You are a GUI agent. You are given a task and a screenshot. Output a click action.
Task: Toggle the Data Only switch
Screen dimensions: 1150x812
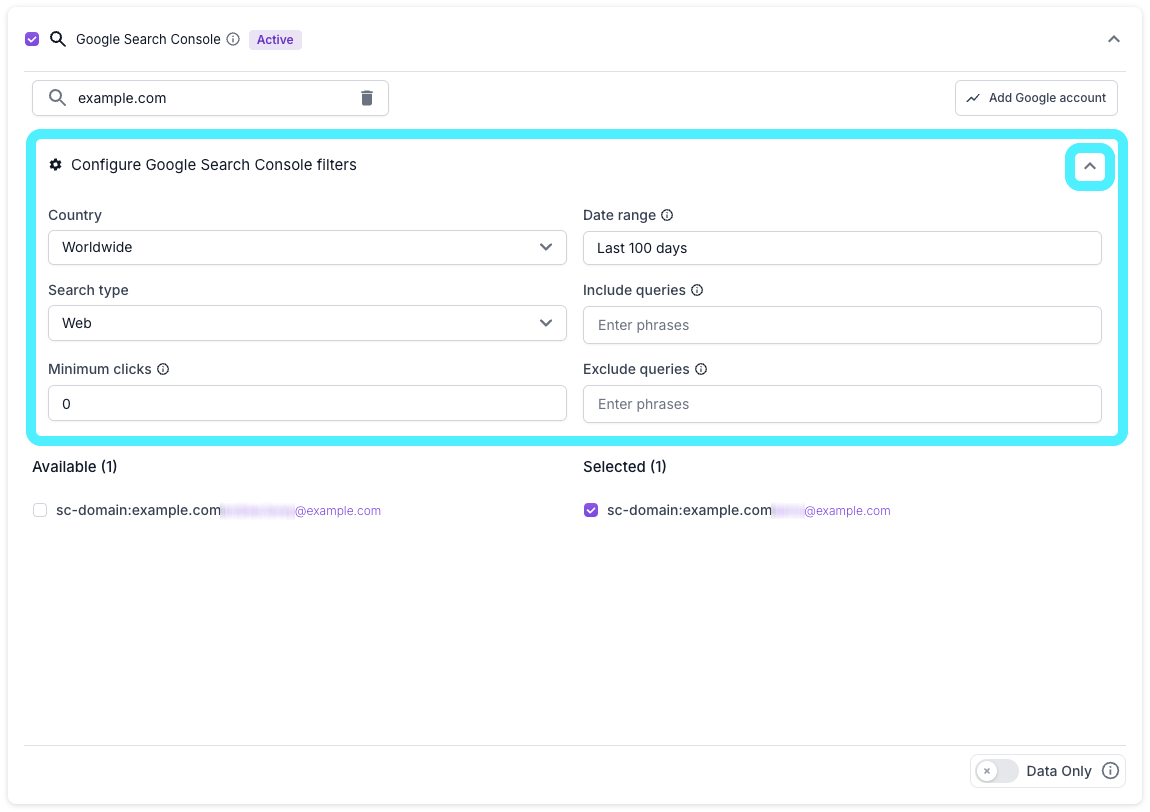pyautogui.click(x=997, y=771)
